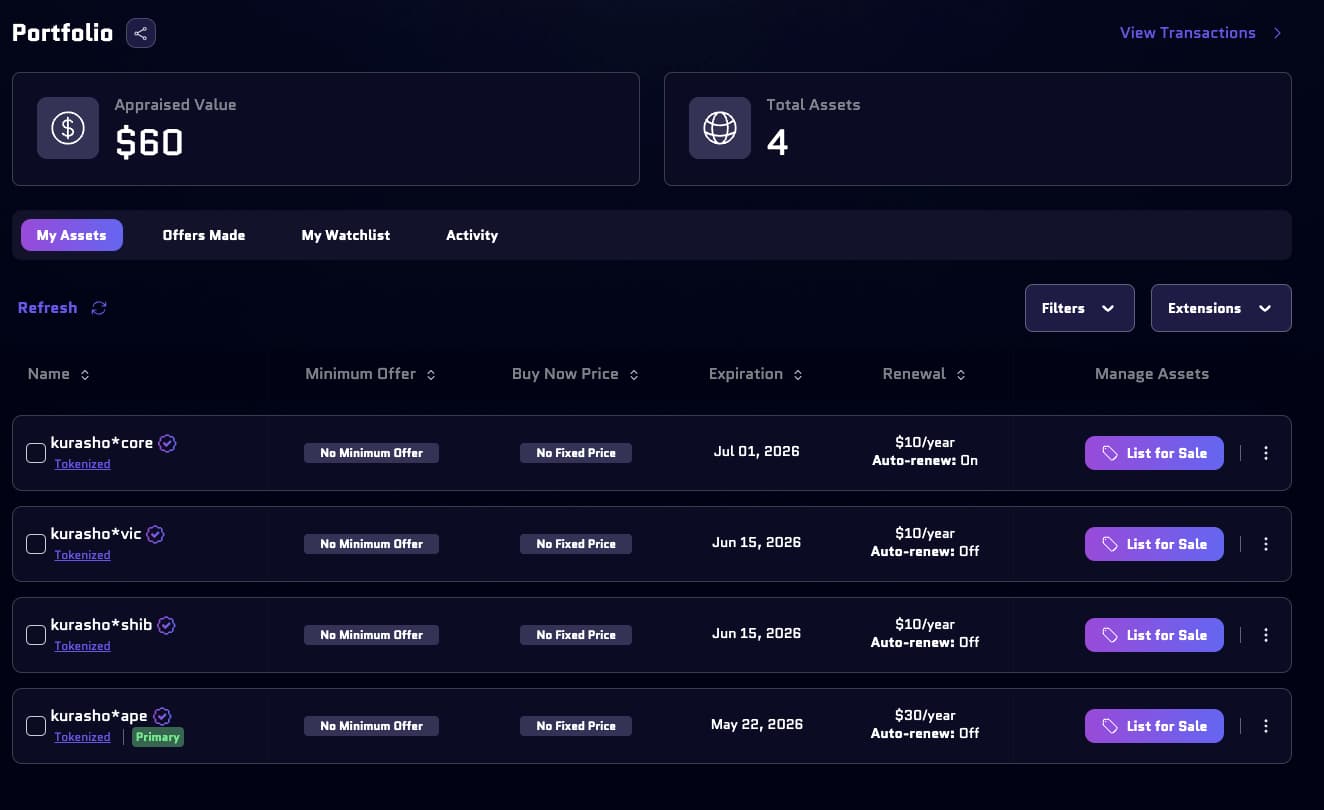Open the Extensions dropdown
This screenshot has height=810, width=1324.
(1220, 308)
